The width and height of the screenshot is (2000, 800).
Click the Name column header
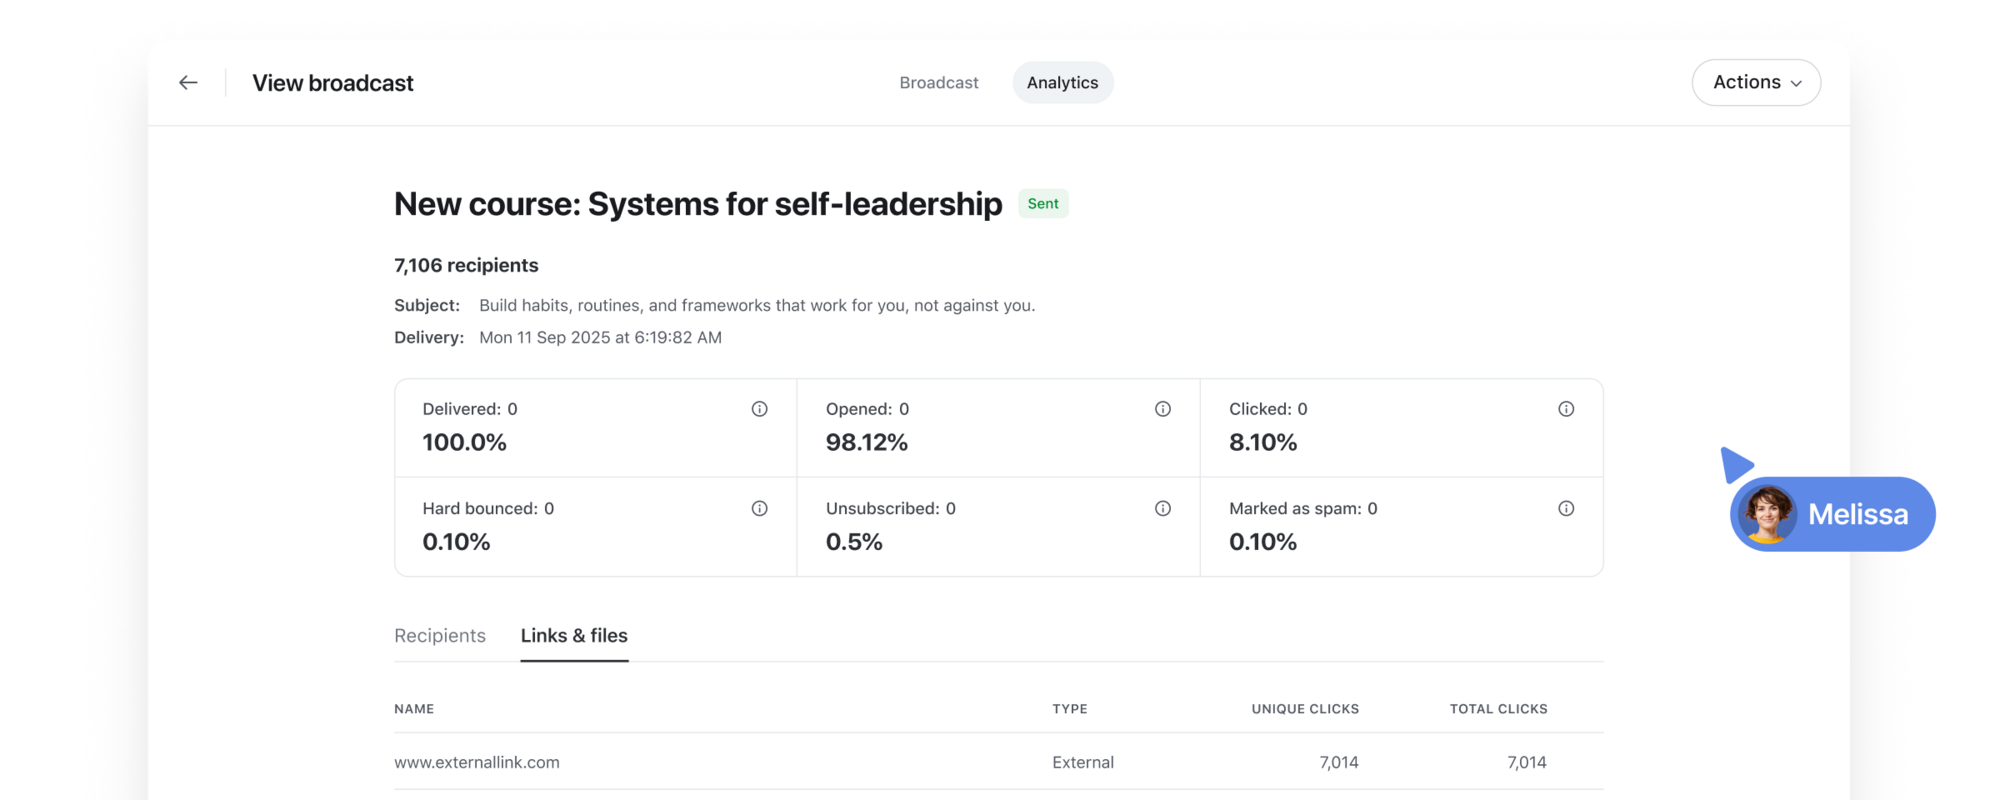(x=414, y=709)
